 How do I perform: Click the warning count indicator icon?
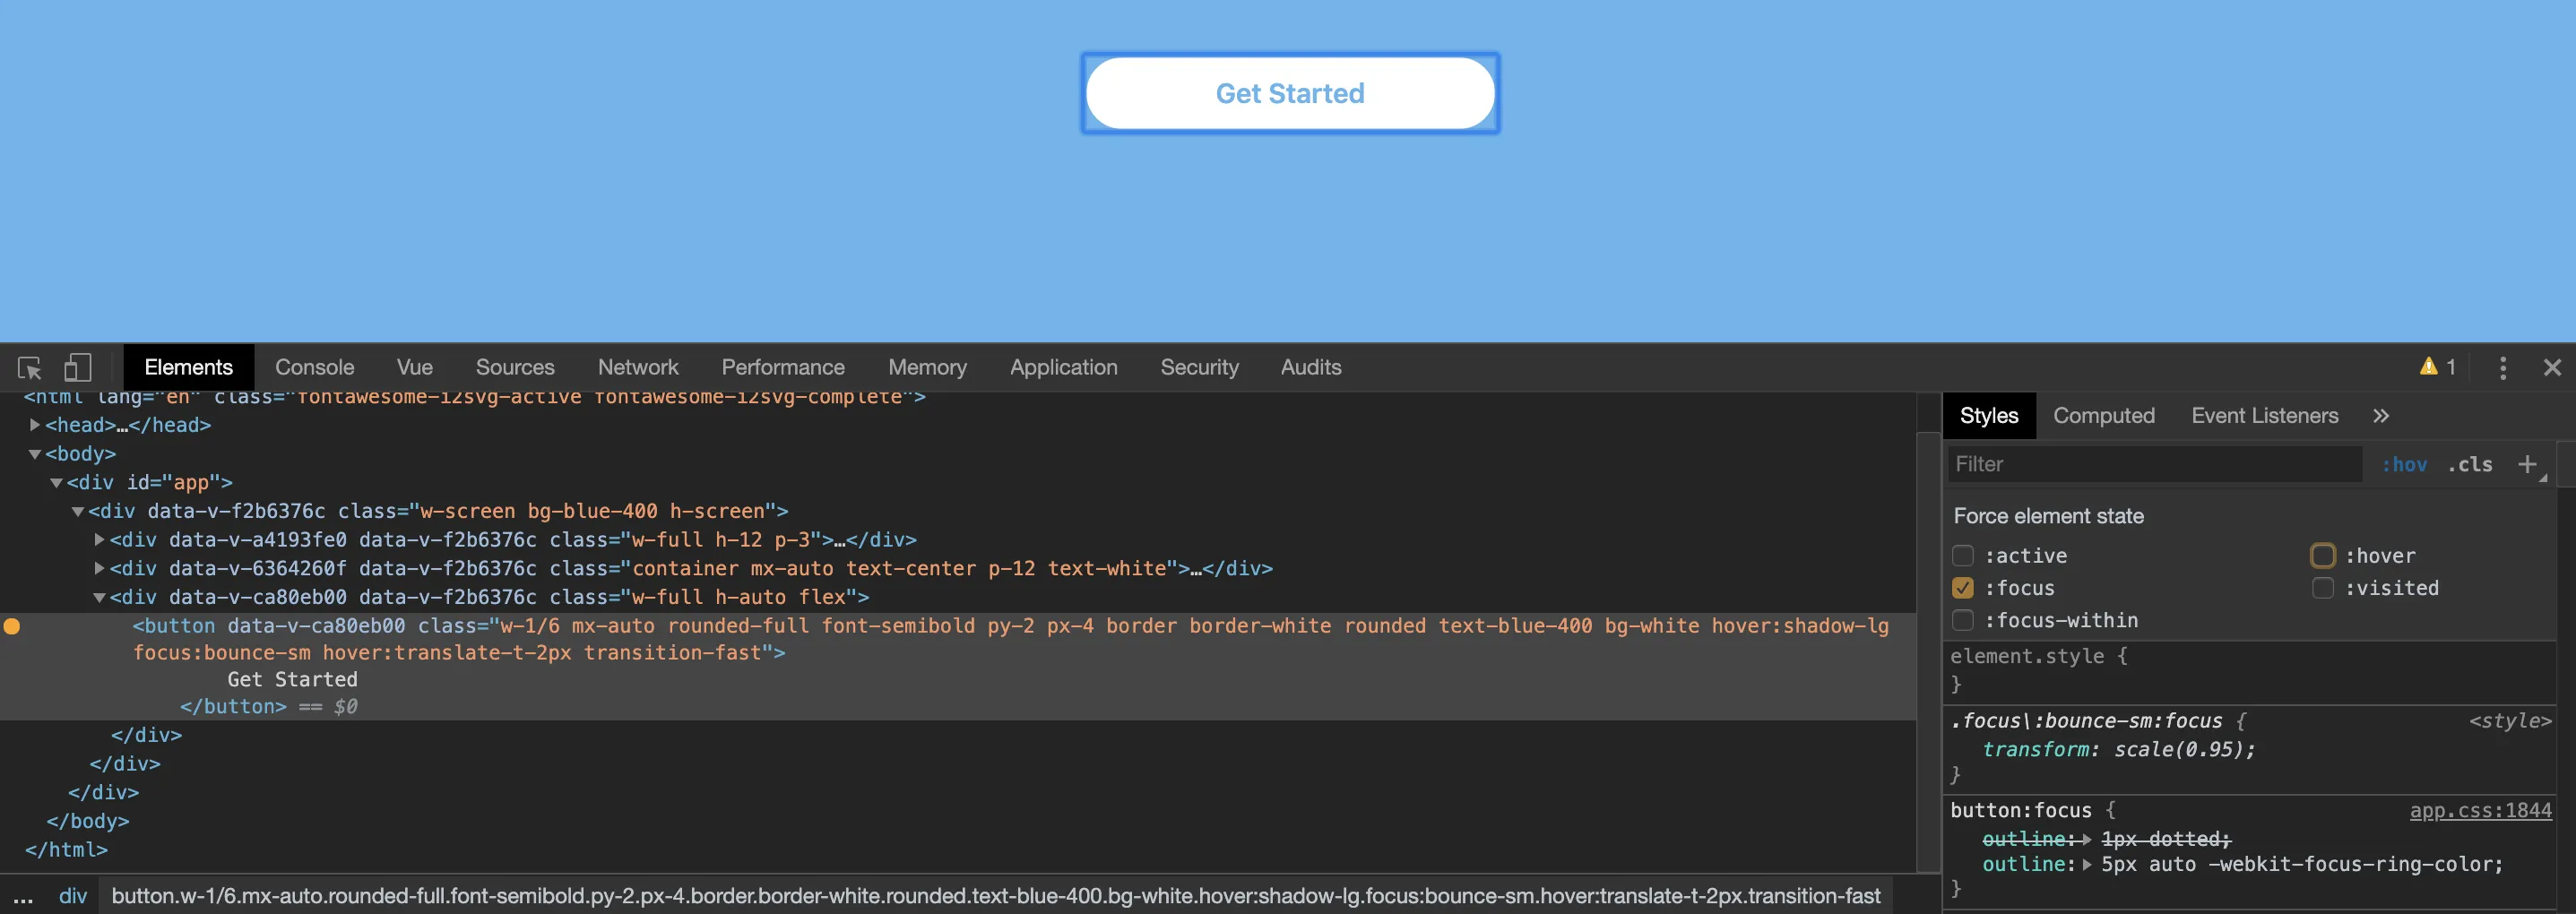[x=2437, y=367]
